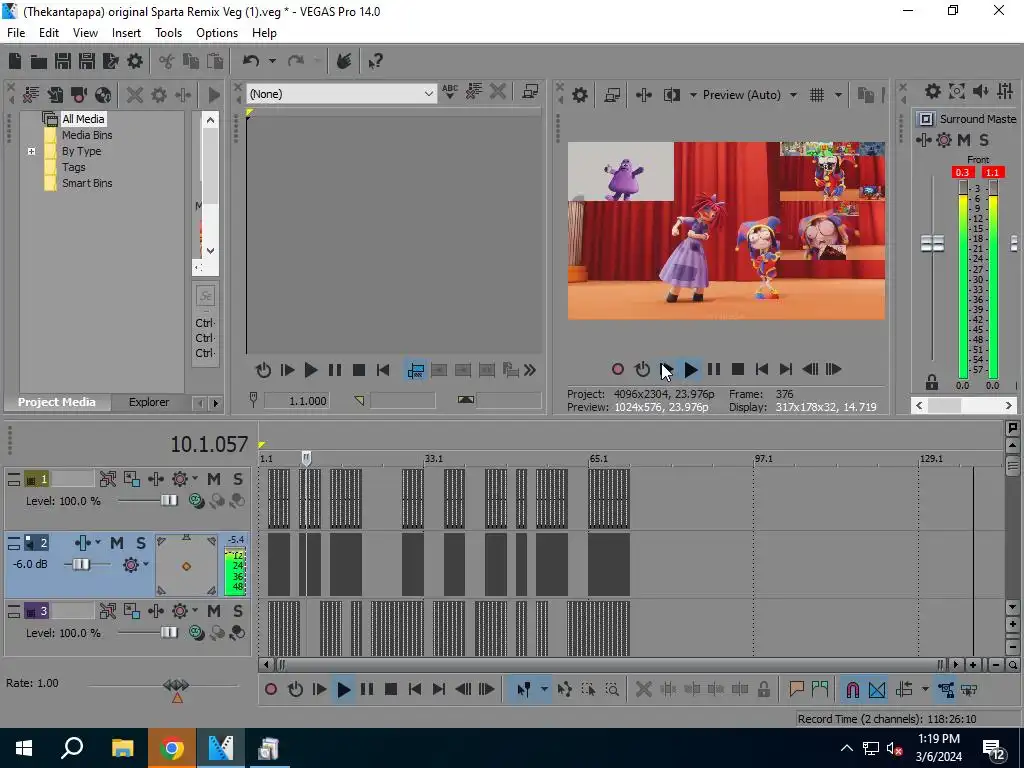Image resolution: width=1024 pixels, height=768 pixels.
Task: Select the Zoom Edit tool magnifier icon
Action: (613, 689)
